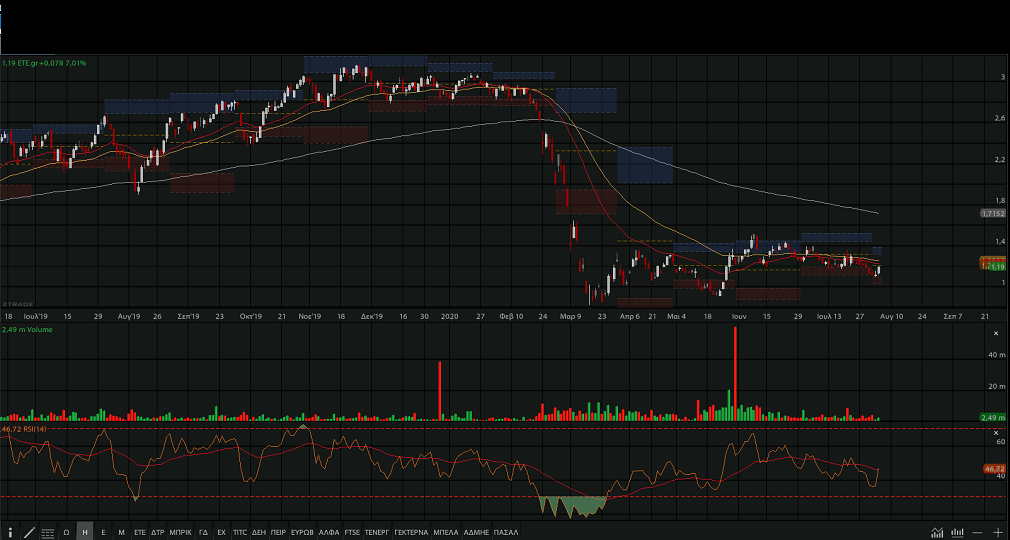This screenshot has width=1010, height=540.
Task: Open the dotted grid list icon
Action: (47, 532)
